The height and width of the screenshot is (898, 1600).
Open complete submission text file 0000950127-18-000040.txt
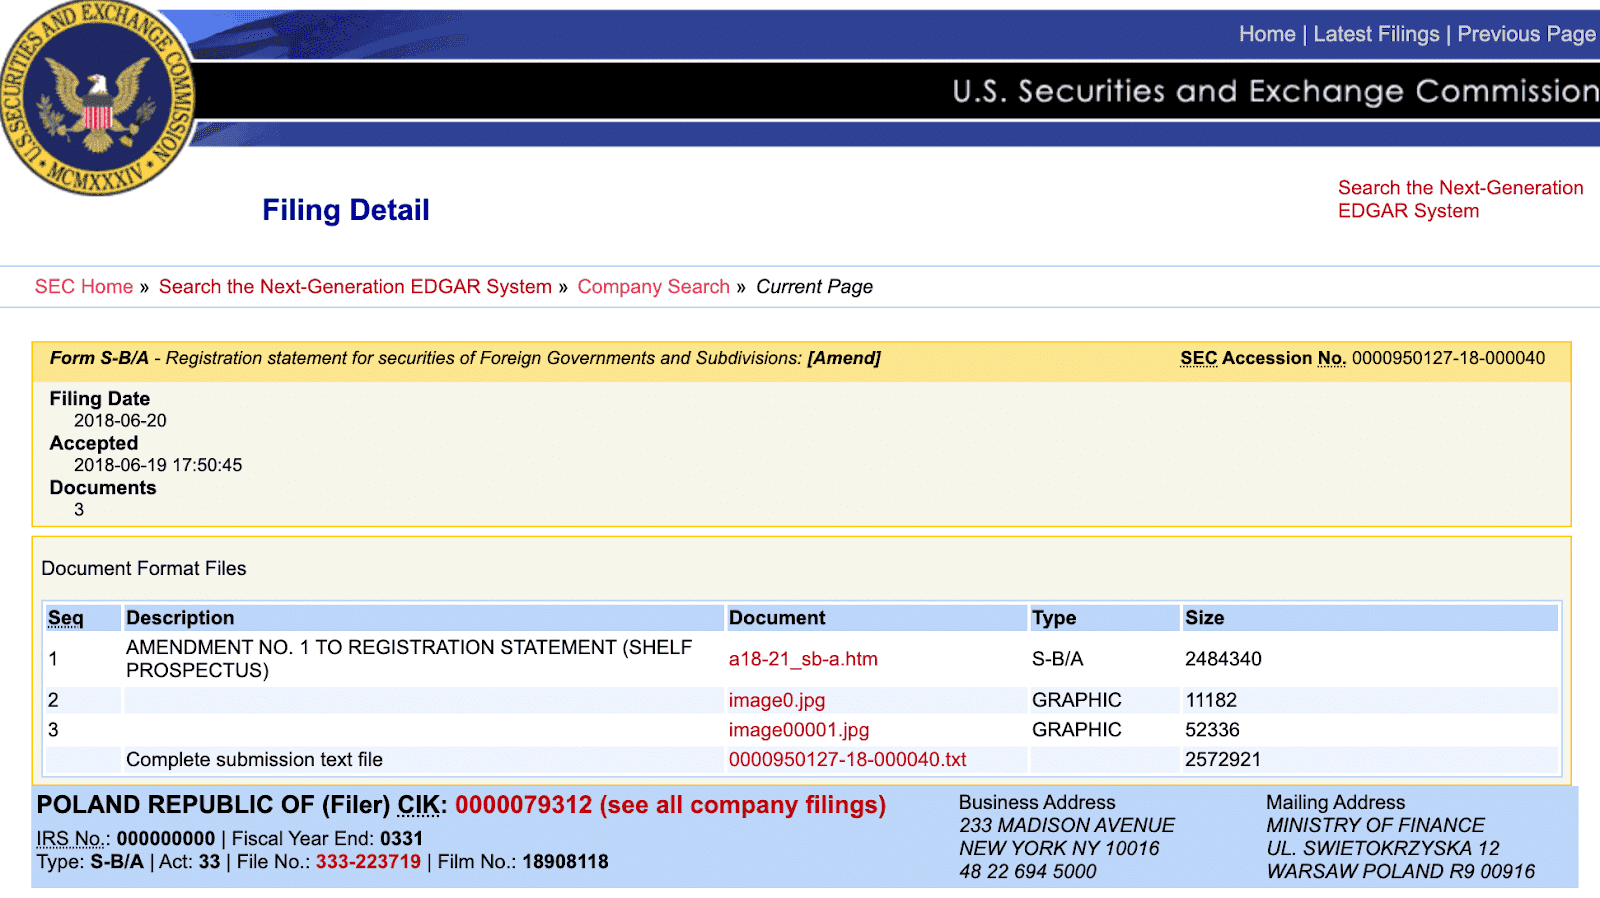tap(847, 760)
